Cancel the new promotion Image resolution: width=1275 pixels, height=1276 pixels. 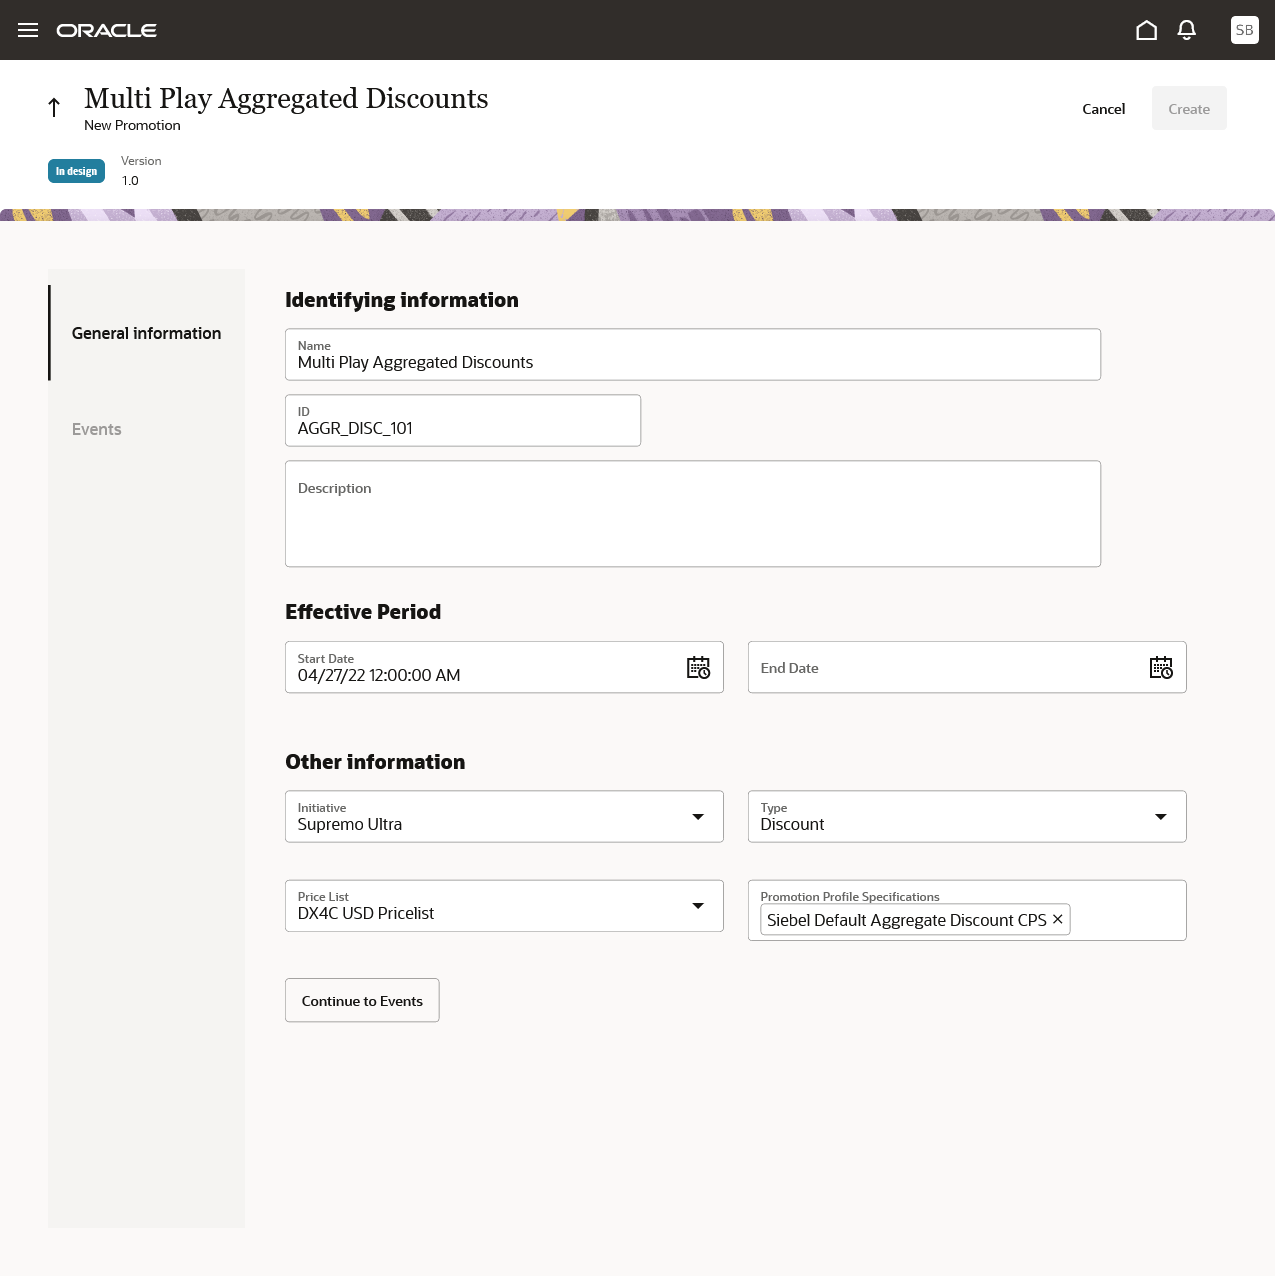coord(1103,109)
